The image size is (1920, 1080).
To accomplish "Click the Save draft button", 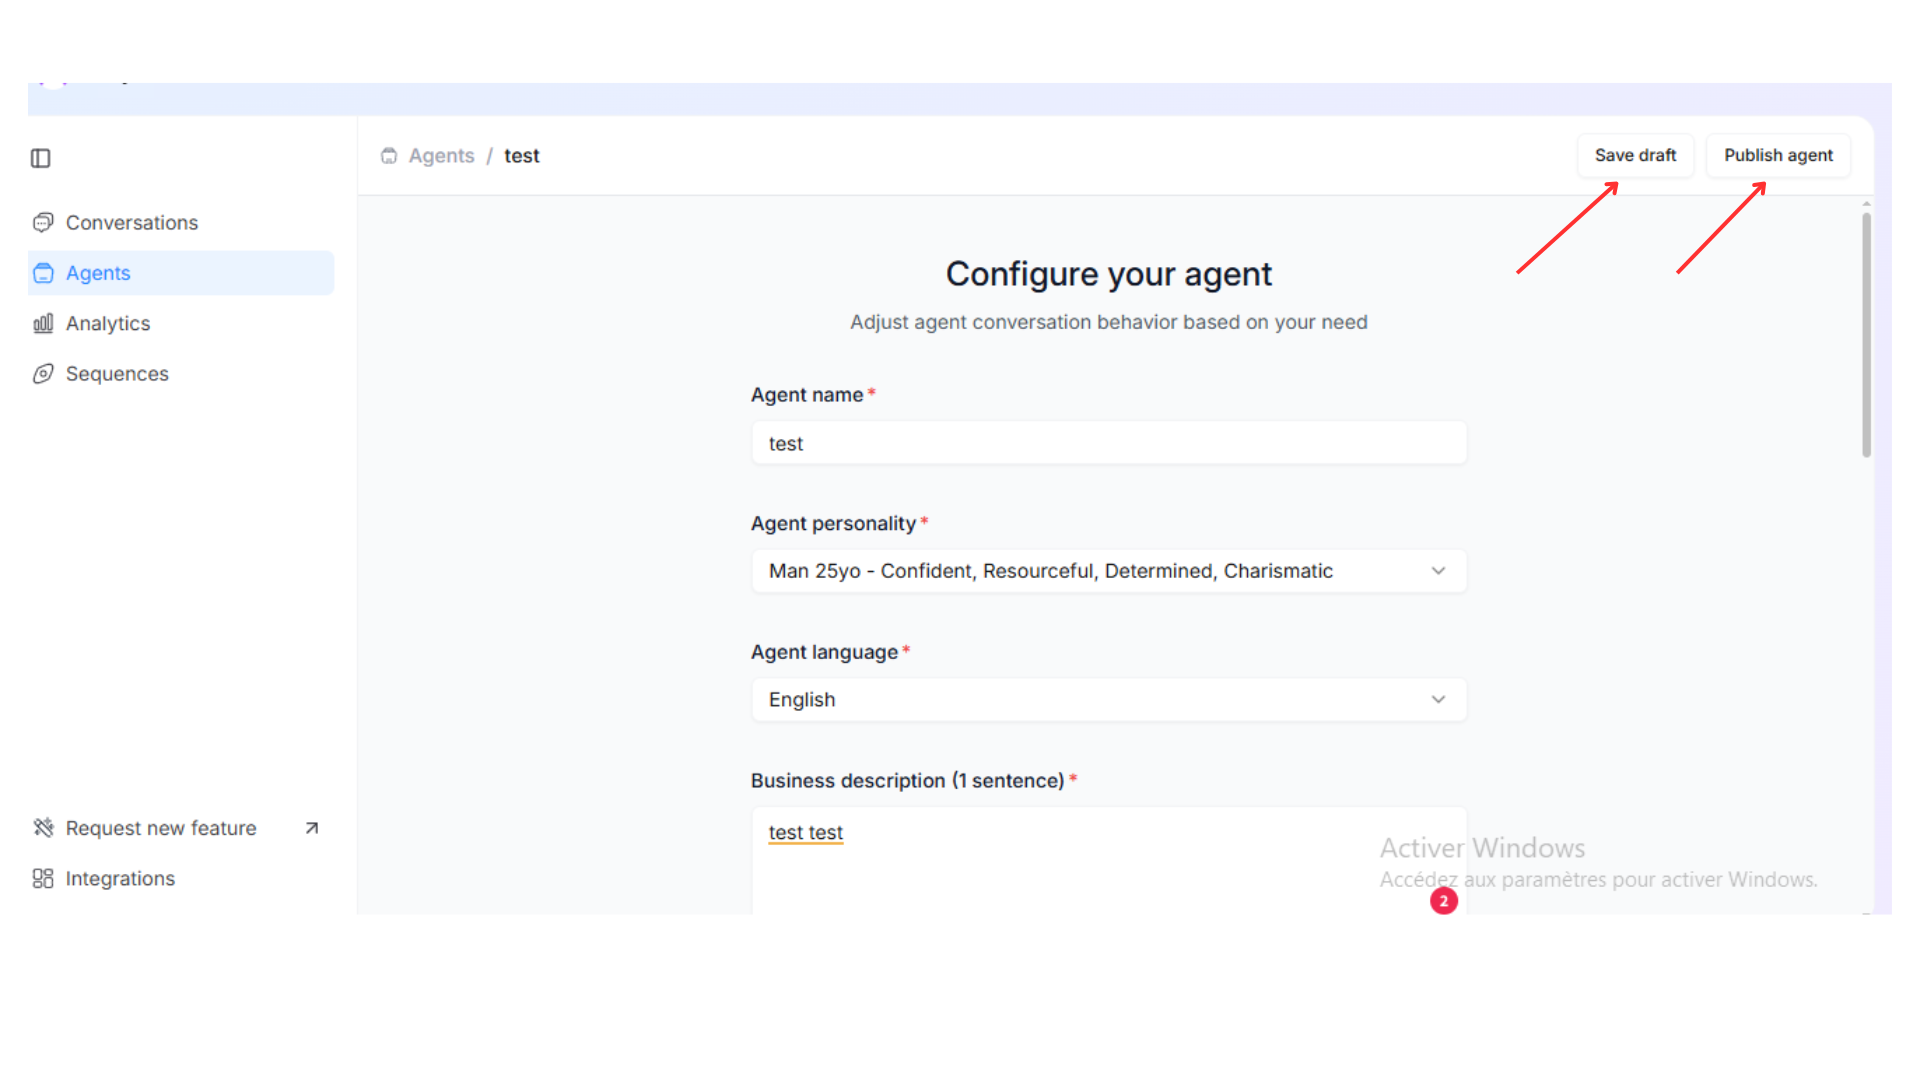I will tap(1635, 155).
